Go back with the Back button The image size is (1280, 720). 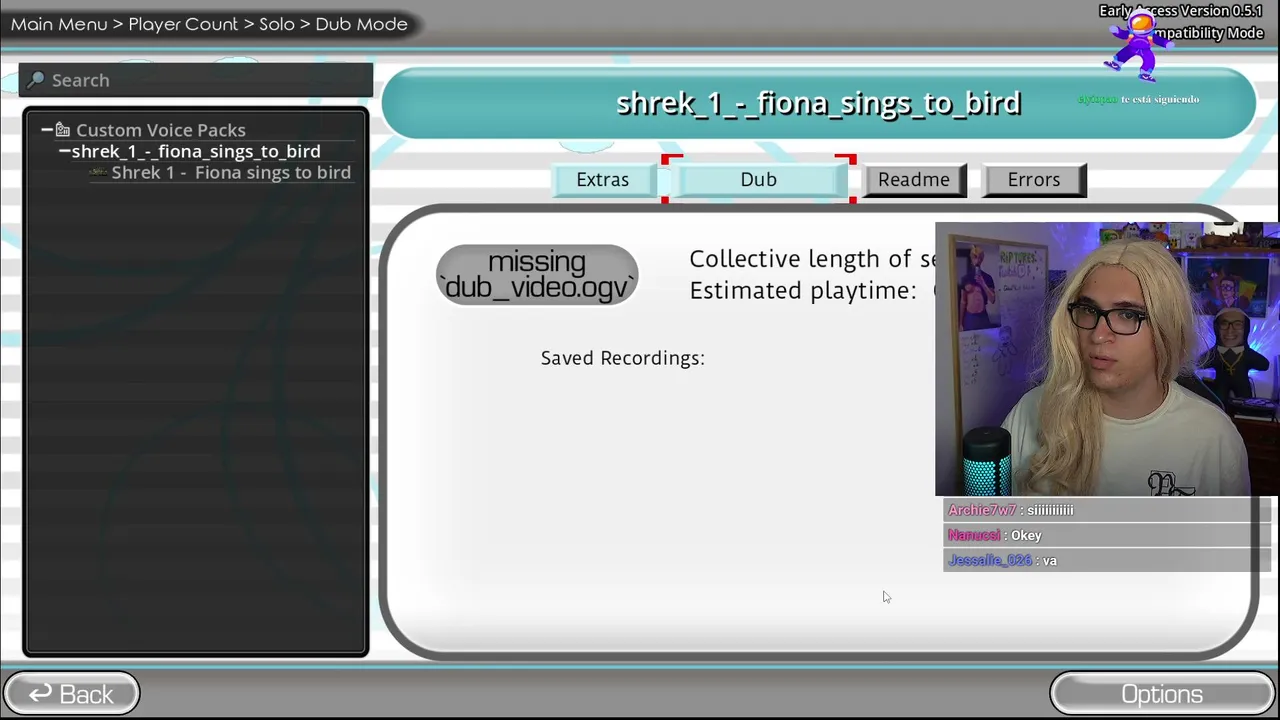71,694
